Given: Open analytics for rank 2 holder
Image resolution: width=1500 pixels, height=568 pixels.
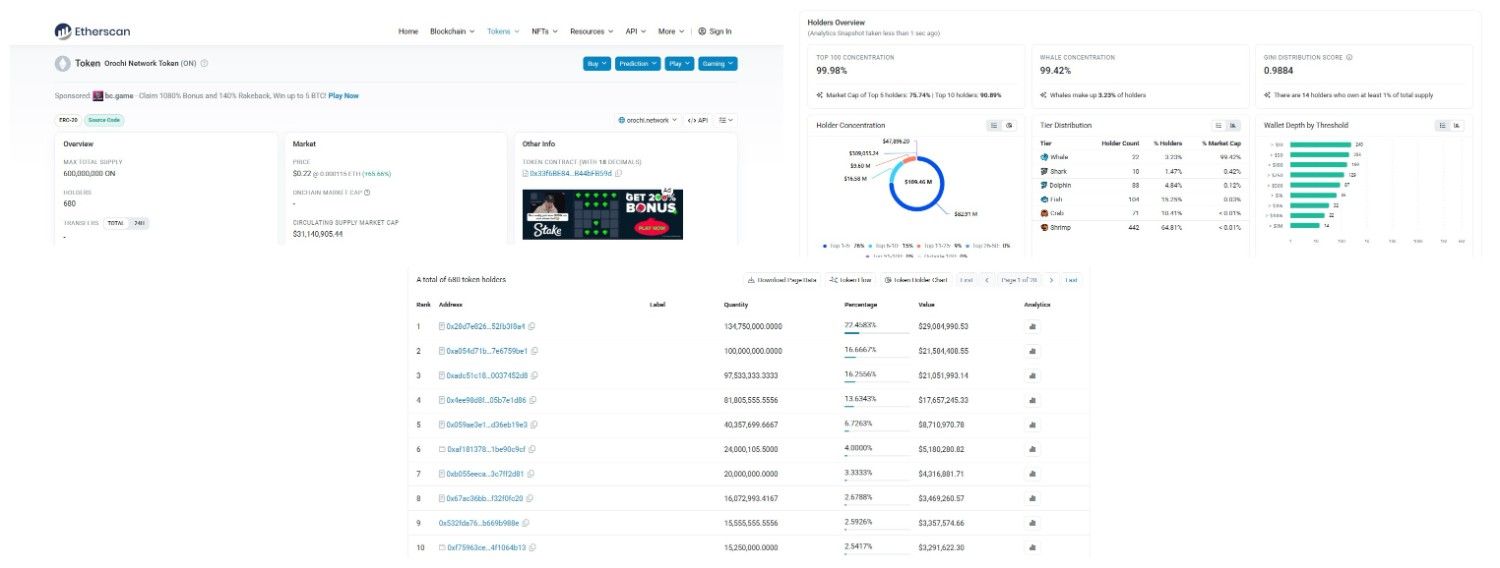Looking at the screenshot, I should coord(1031,351).
